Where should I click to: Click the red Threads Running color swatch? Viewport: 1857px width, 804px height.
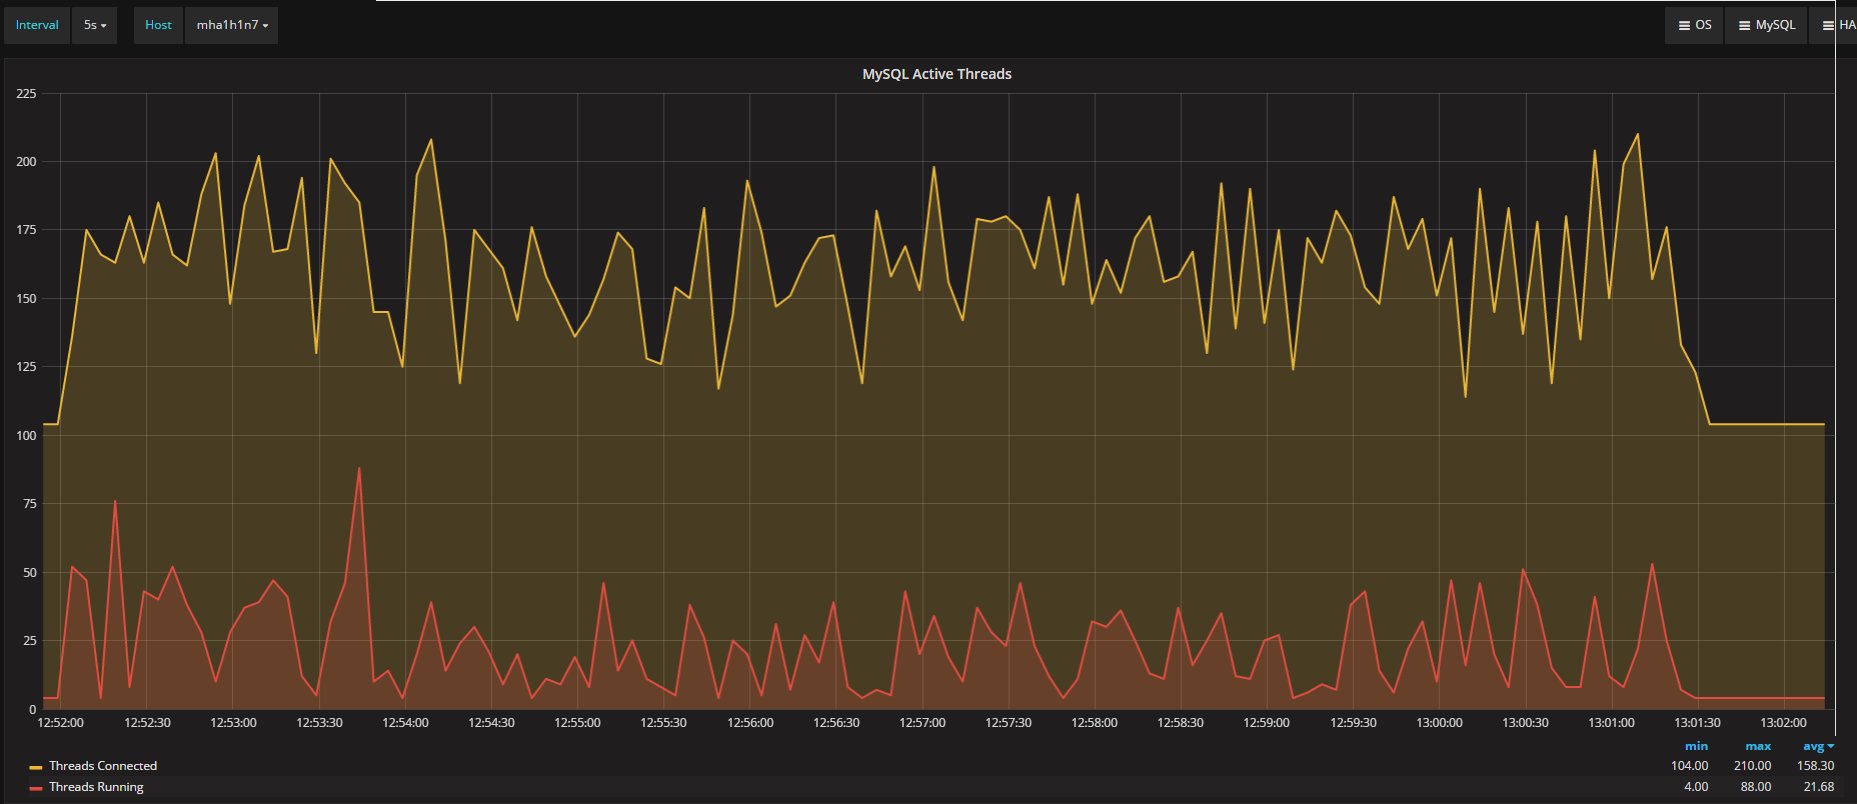36,788
